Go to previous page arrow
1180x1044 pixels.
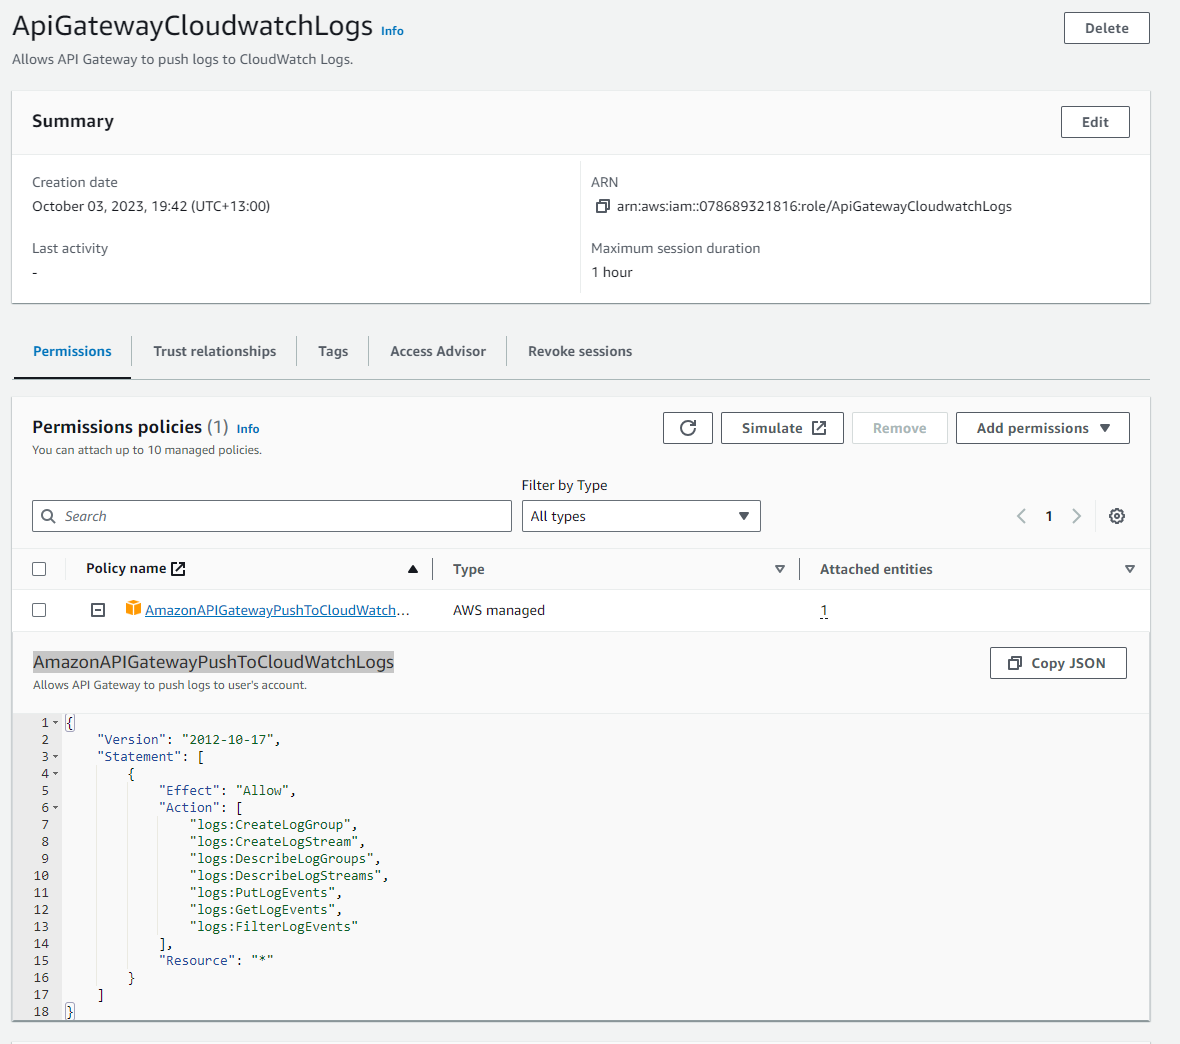1021,516
